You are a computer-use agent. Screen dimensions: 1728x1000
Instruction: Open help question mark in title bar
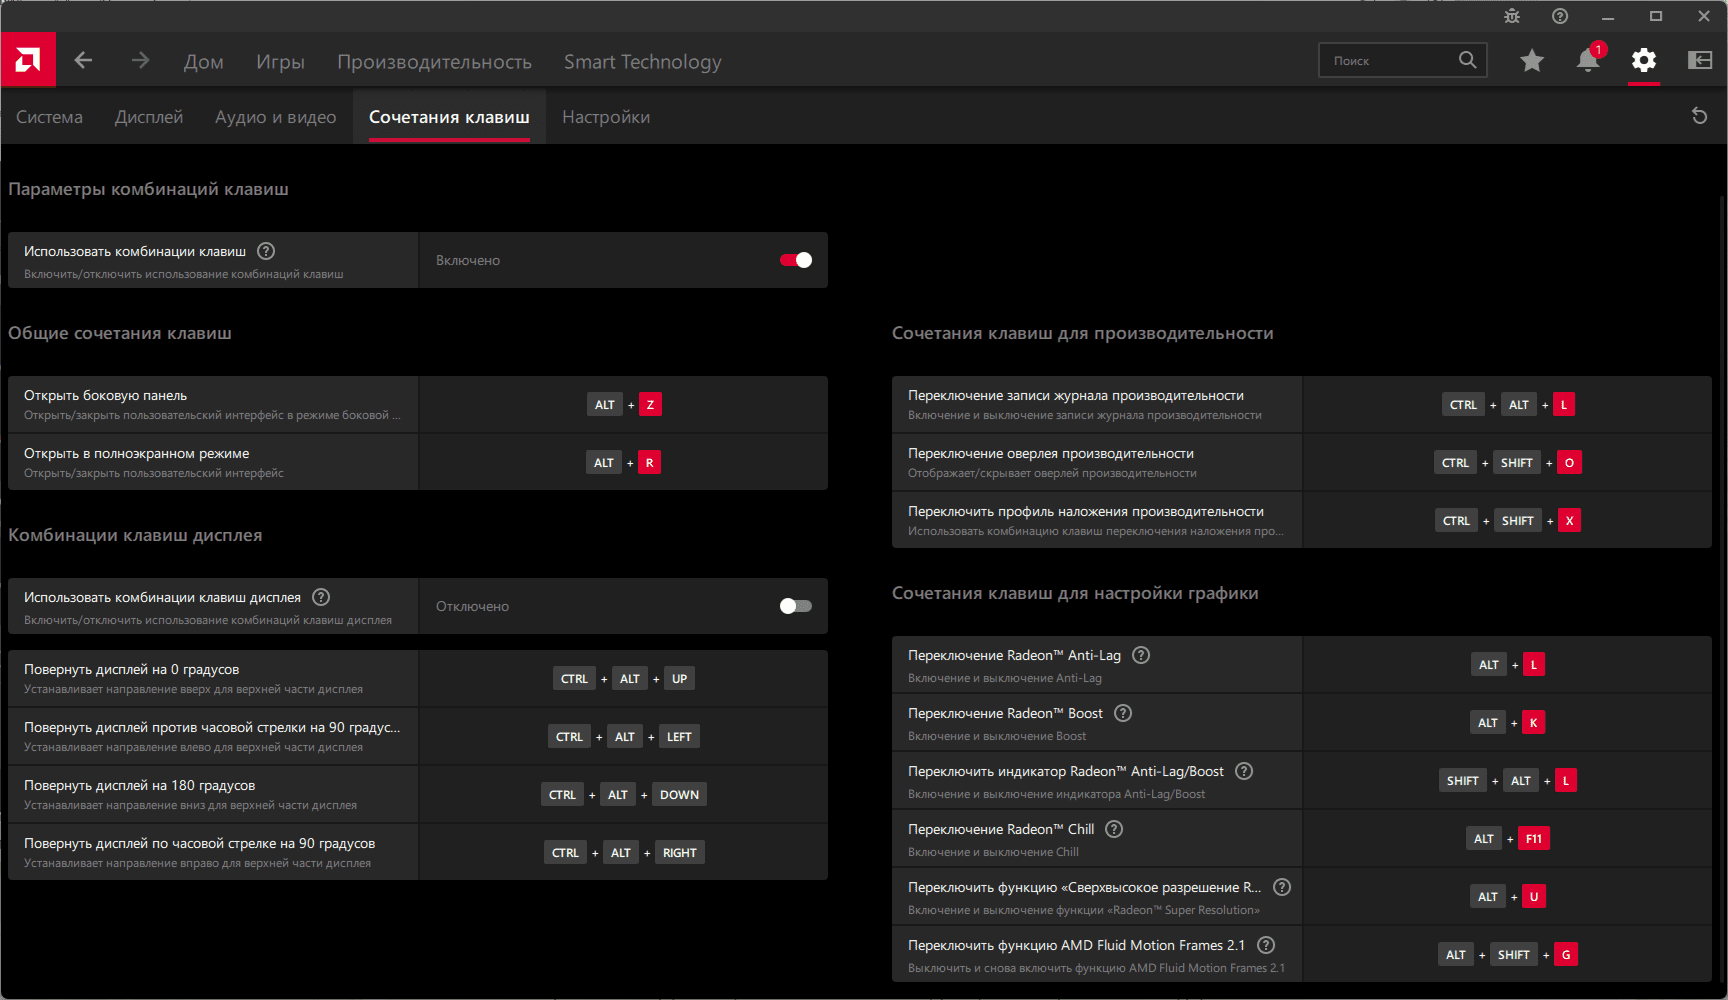click(1560, 16)
